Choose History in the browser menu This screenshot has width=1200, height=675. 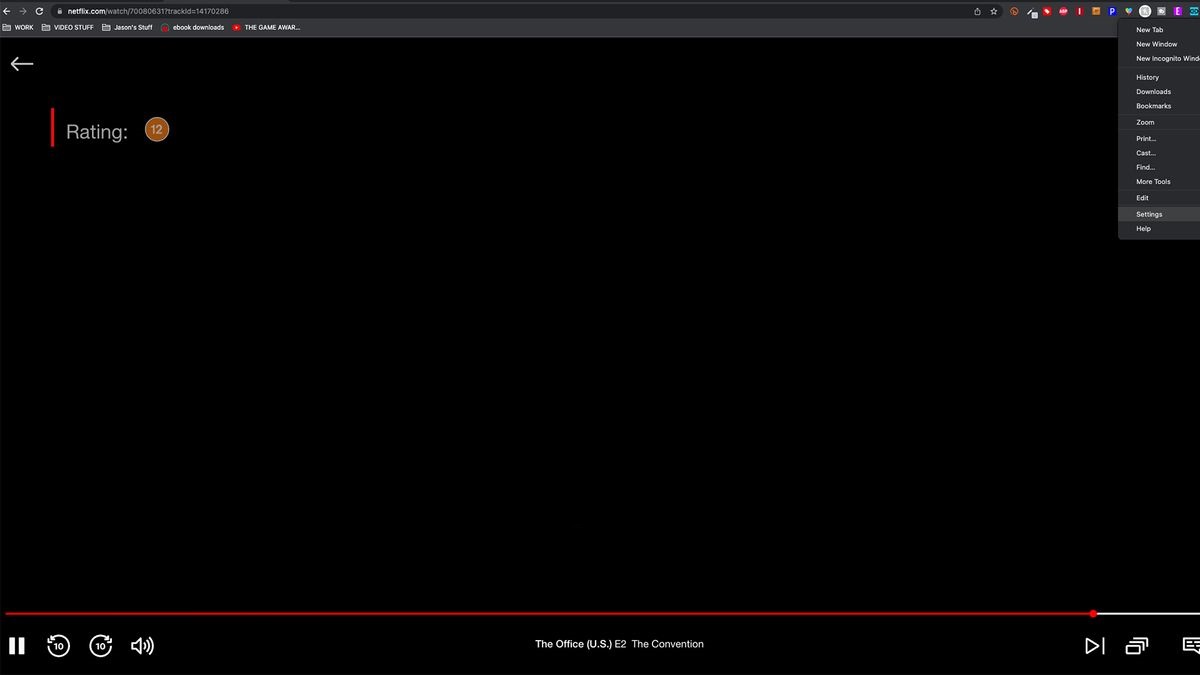[1147, 77]
